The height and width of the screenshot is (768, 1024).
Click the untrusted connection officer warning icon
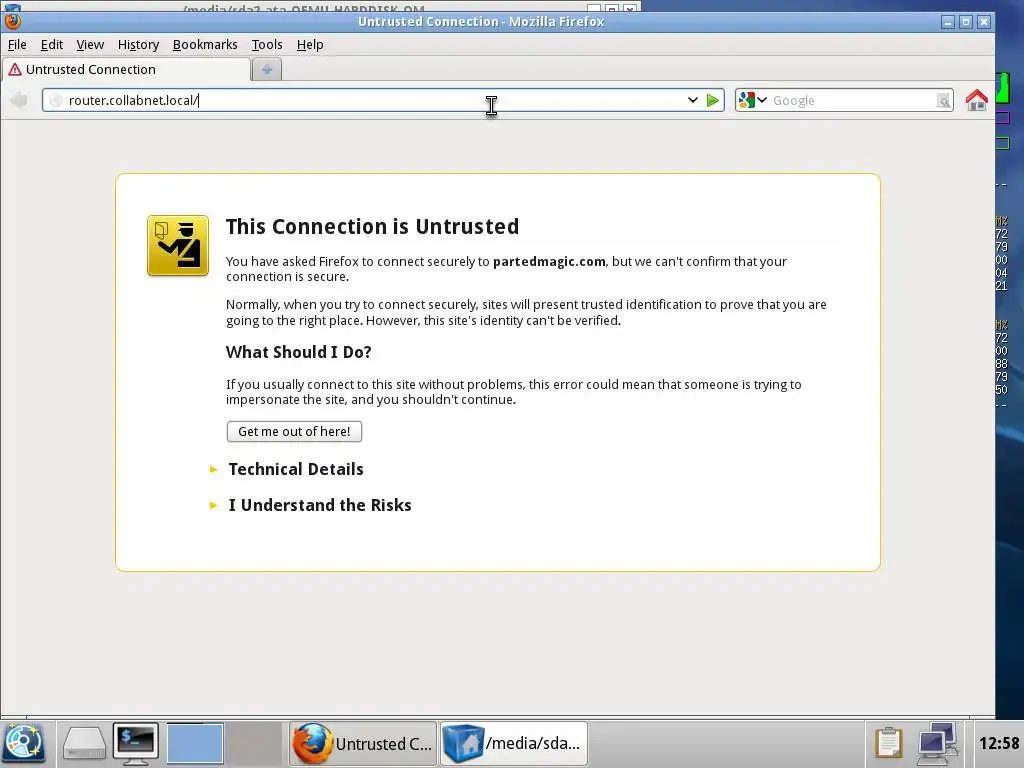click(x=178, y=246)
